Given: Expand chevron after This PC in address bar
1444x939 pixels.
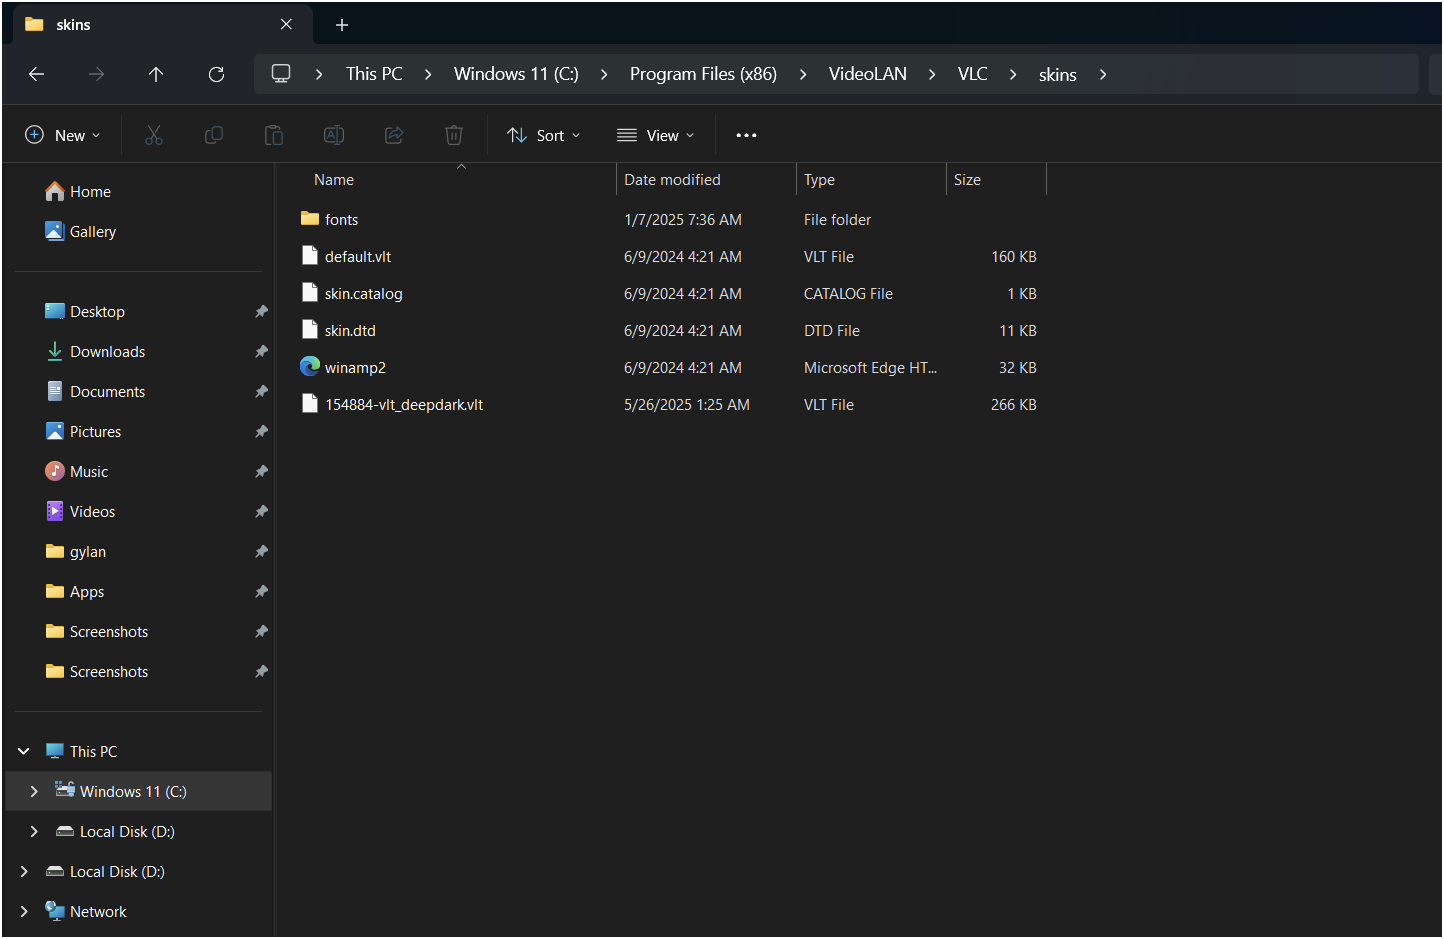Looking at the screenshot, I should (x=428, y=74).
